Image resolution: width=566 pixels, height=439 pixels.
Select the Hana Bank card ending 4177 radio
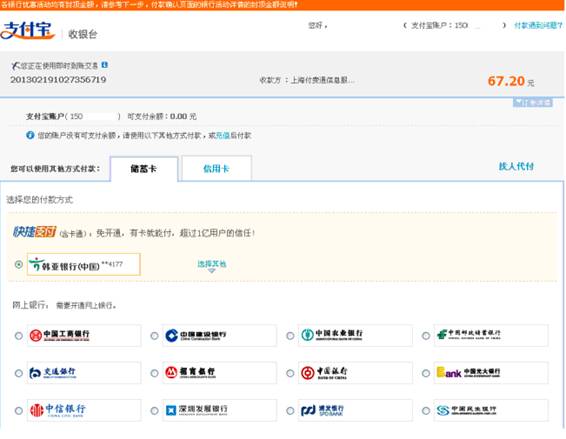point(19,265)
